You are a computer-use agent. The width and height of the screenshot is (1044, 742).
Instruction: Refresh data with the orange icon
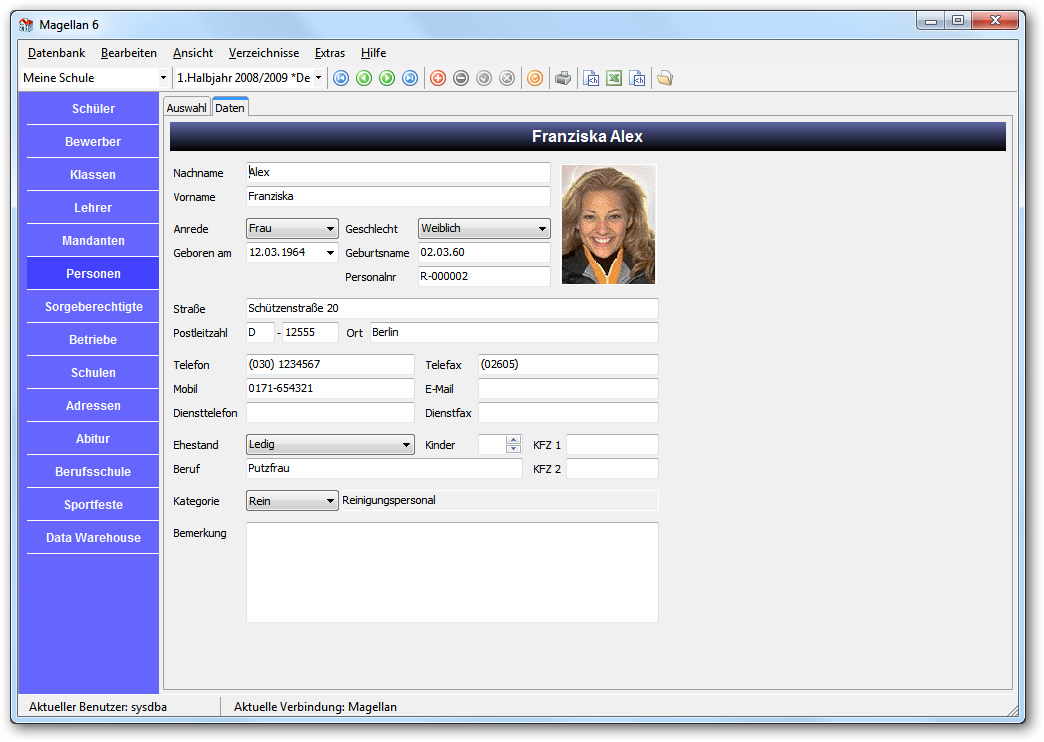point(535,79)
